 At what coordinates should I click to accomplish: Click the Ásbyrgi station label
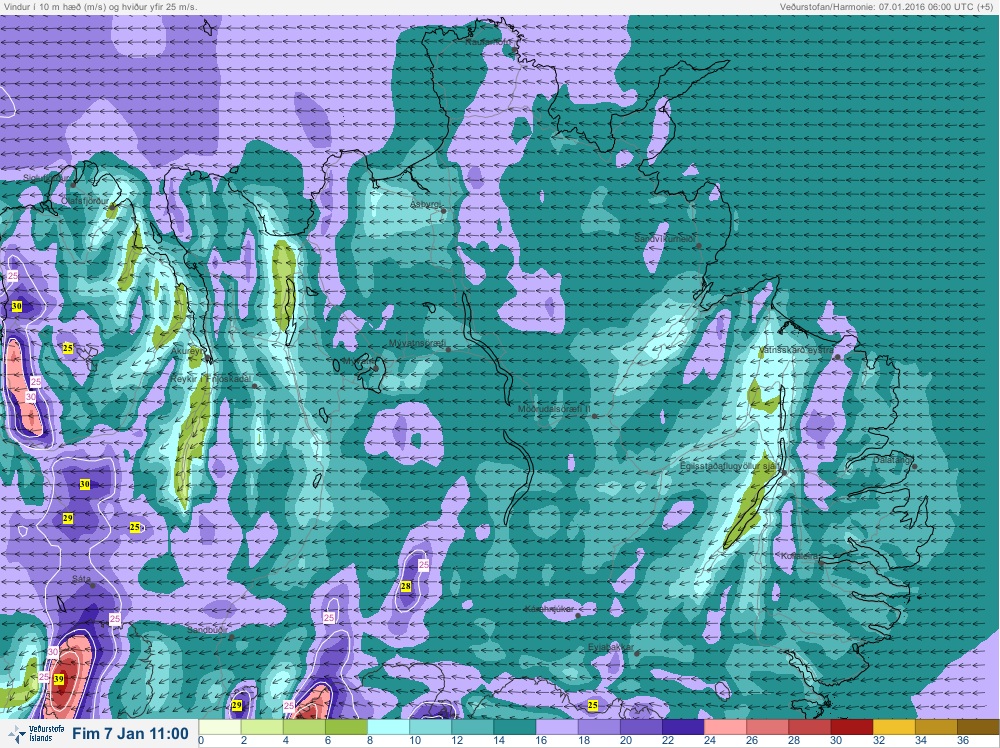tap(425, 204)
